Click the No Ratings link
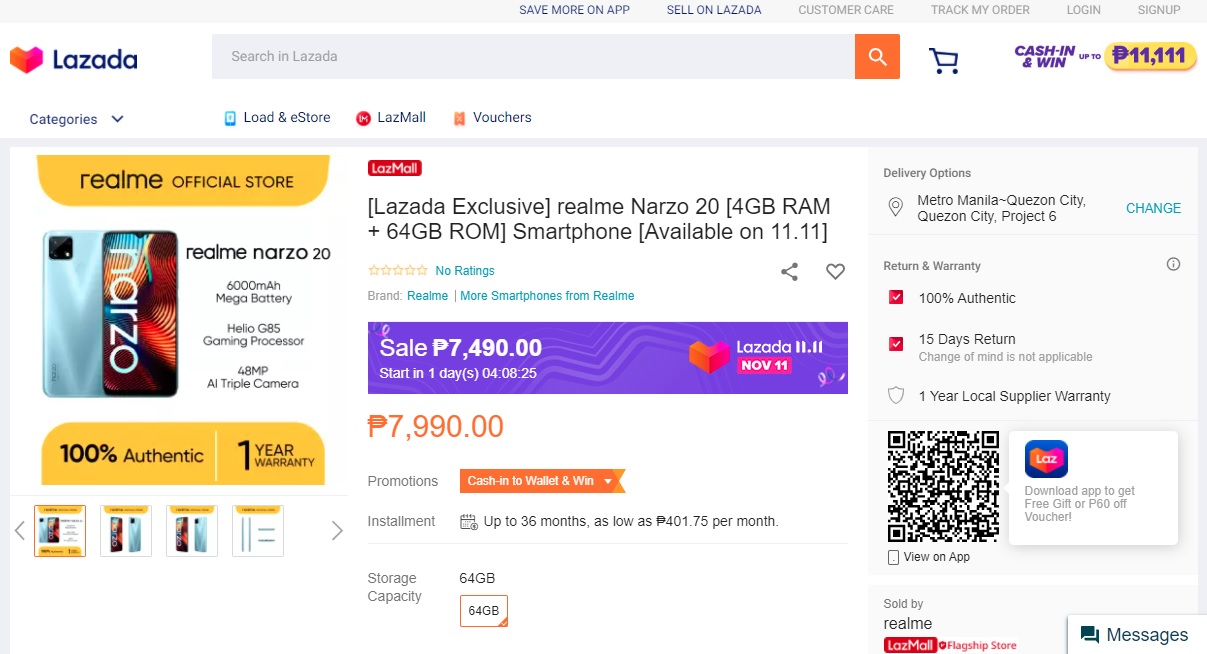This screenshot has width=1207, height=654. [465, 271]
